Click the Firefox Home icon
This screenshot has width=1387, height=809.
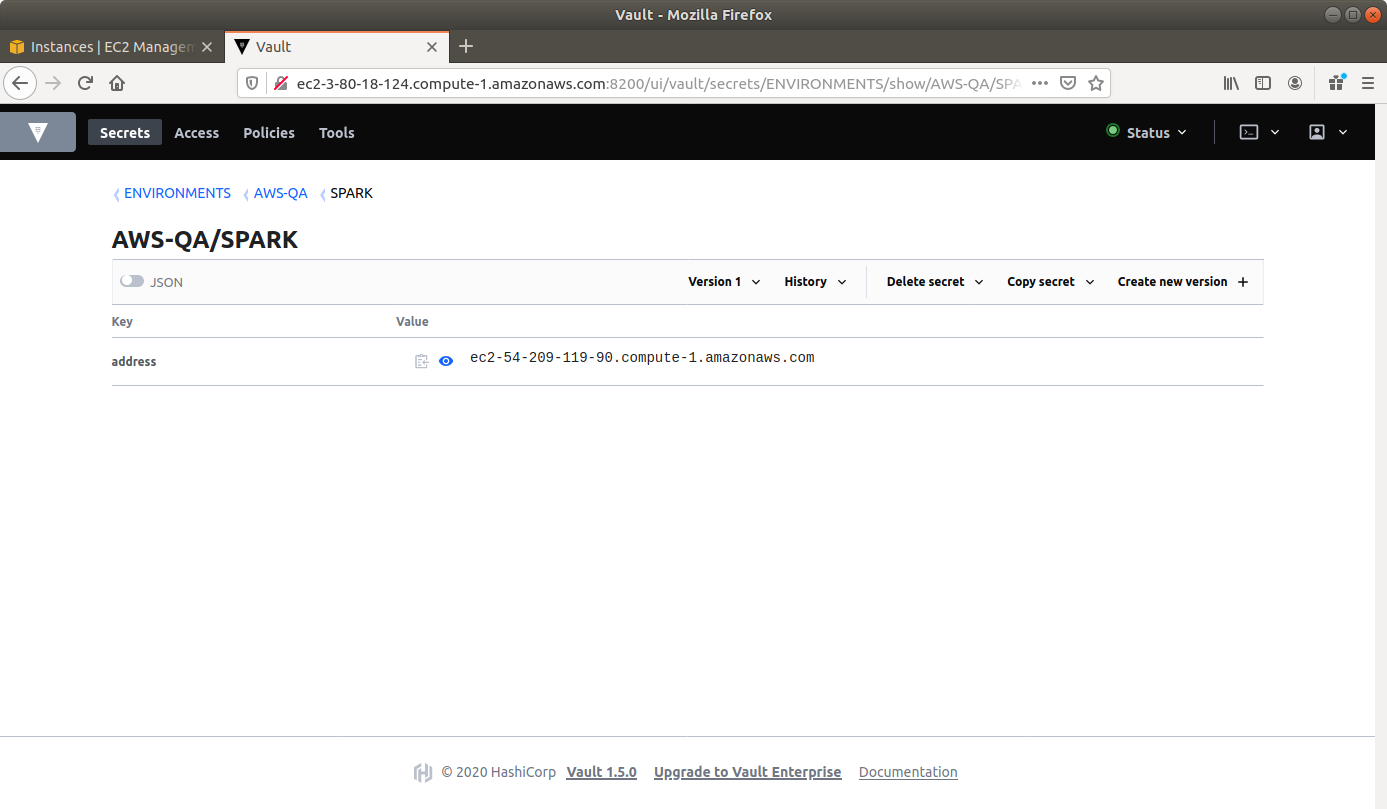pyautogui.click(x=117, y=83)
